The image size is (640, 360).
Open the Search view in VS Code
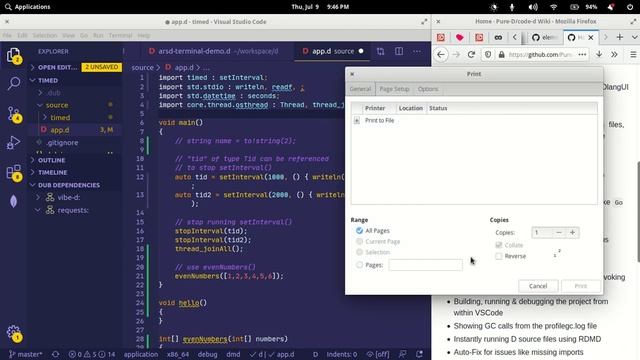[13, 84]
